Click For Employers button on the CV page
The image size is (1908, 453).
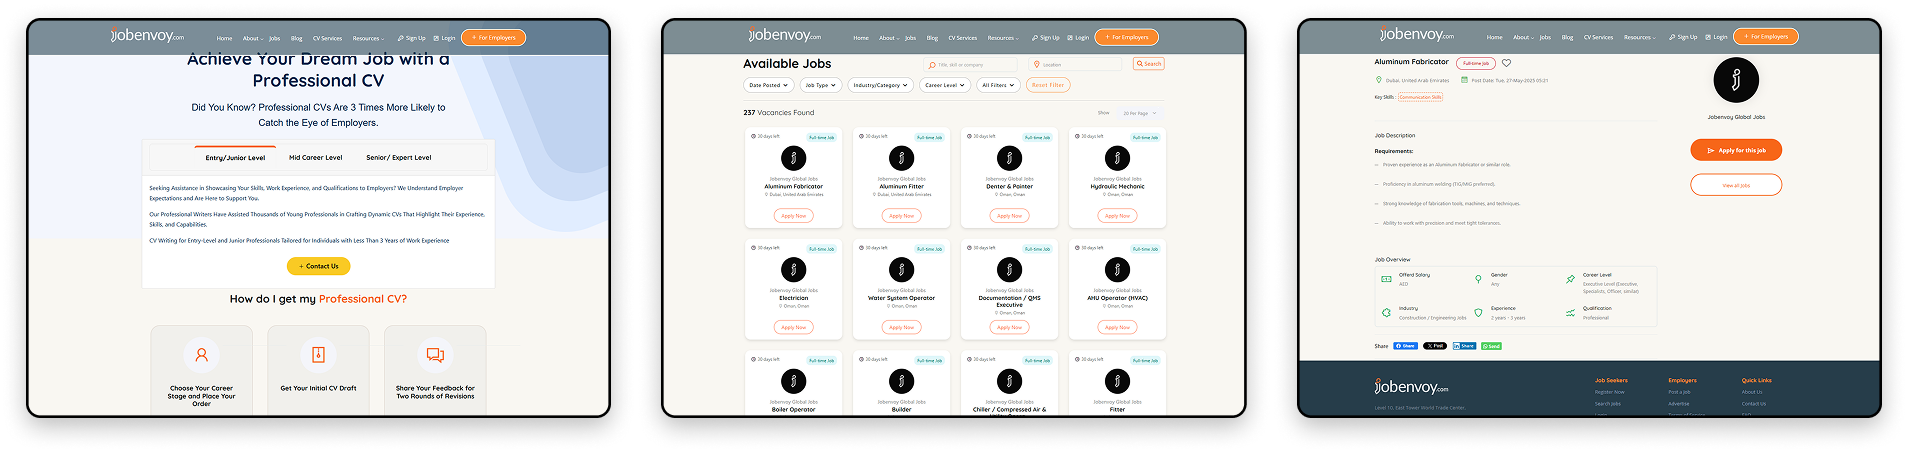(x=493, y=38)
